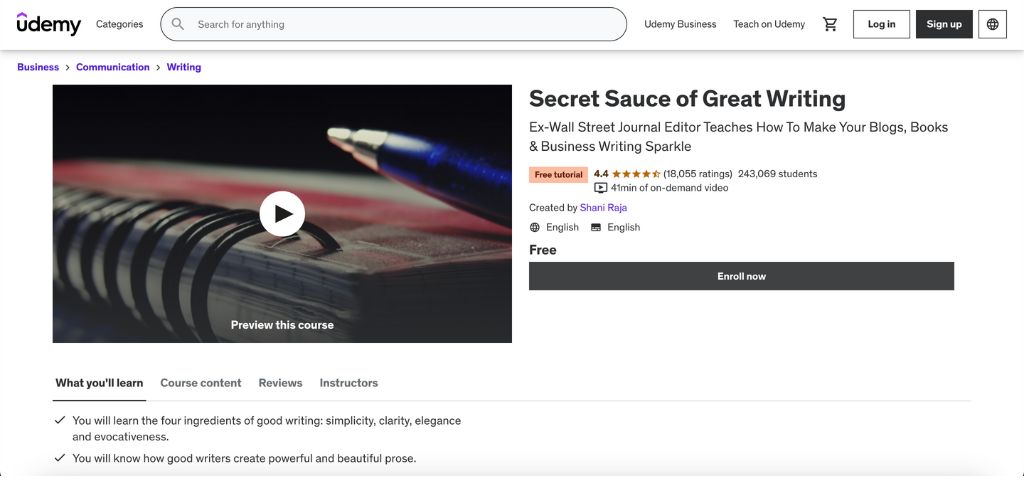Click the Sign up button
Viewport: 1024px width, 500px height.
[x=944, y=24]
